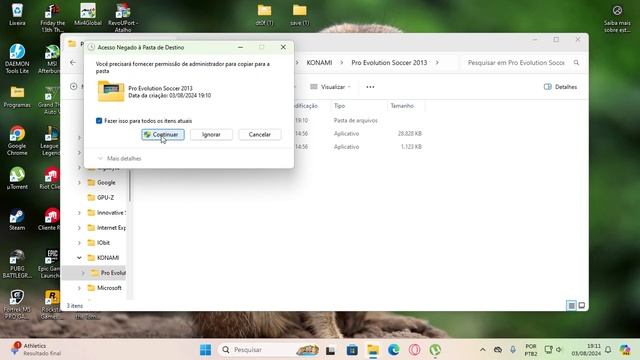Sort by Tipo column header
The height and width of the screenshot is (360, 640).
tap(339, 106)
